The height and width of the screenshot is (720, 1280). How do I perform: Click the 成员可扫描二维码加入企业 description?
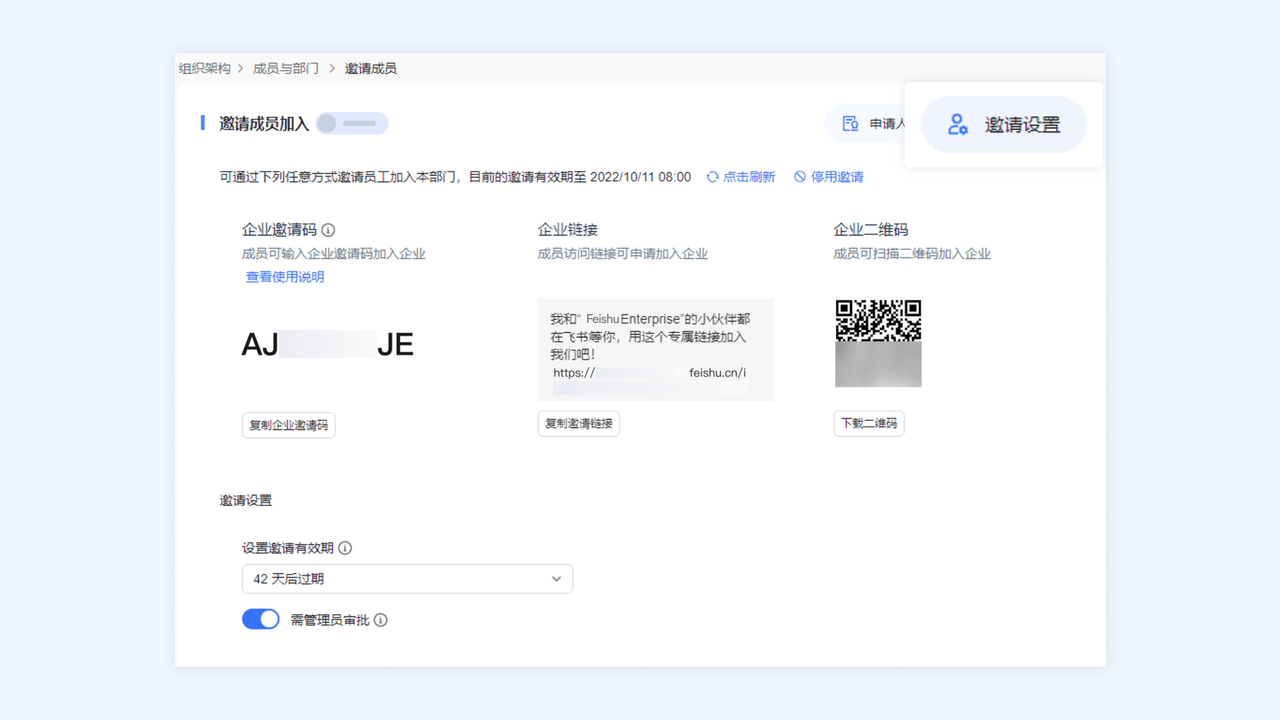(912, 254)
